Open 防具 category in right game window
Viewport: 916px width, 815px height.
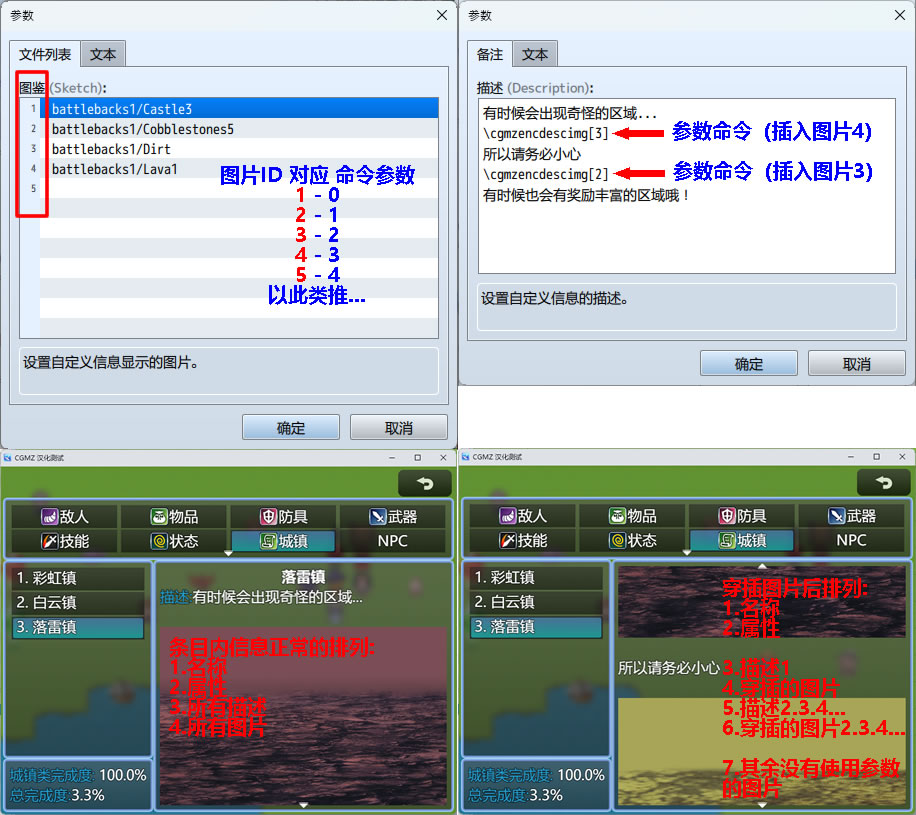click(x=742, y=516)
